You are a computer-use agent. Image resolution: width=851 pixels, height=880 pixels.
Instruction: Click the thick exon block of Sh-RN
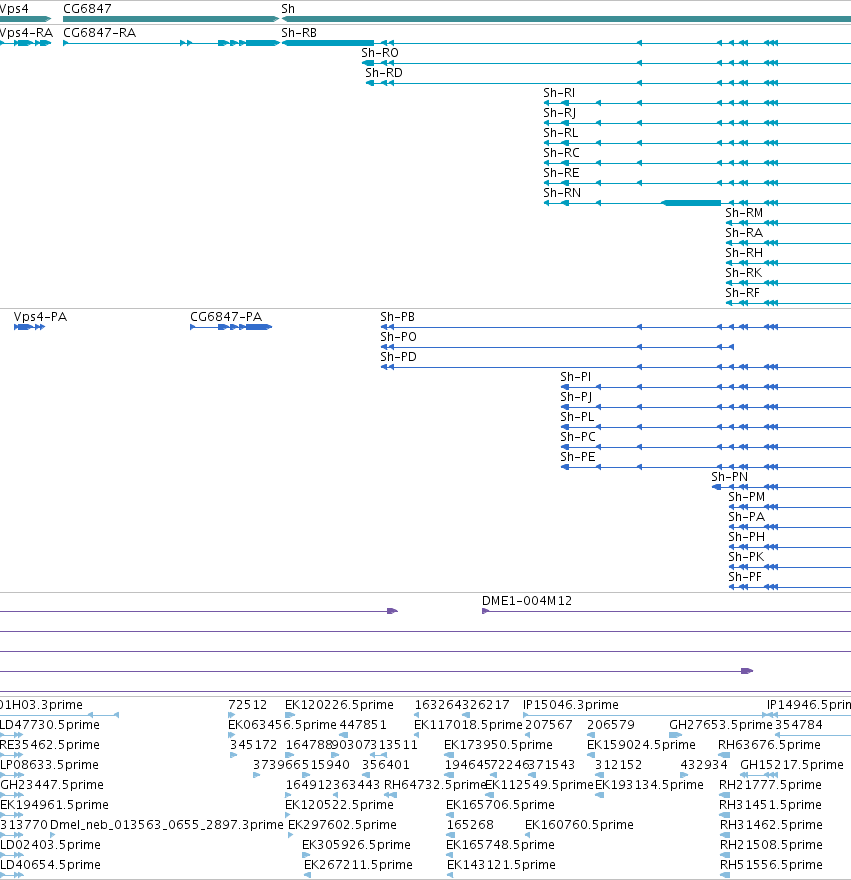(x=691, y=203)
